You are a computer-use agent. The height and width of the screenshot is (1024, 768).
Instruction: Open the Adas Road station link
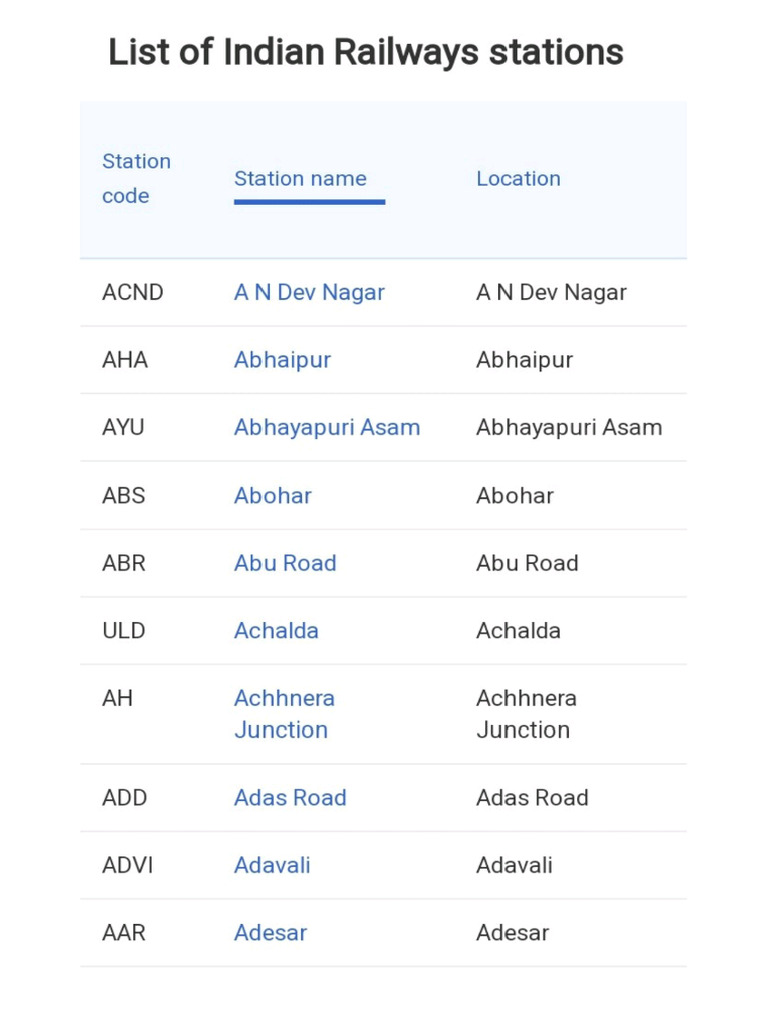tap(290, 798)
